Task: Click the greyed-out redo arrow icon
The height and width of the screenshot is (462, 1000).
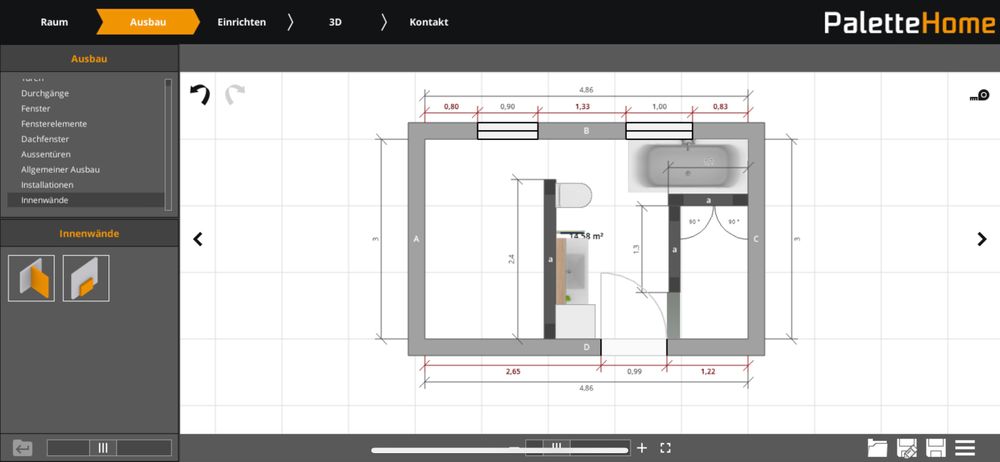Action: pyautogui.click(x=235, y=96)
